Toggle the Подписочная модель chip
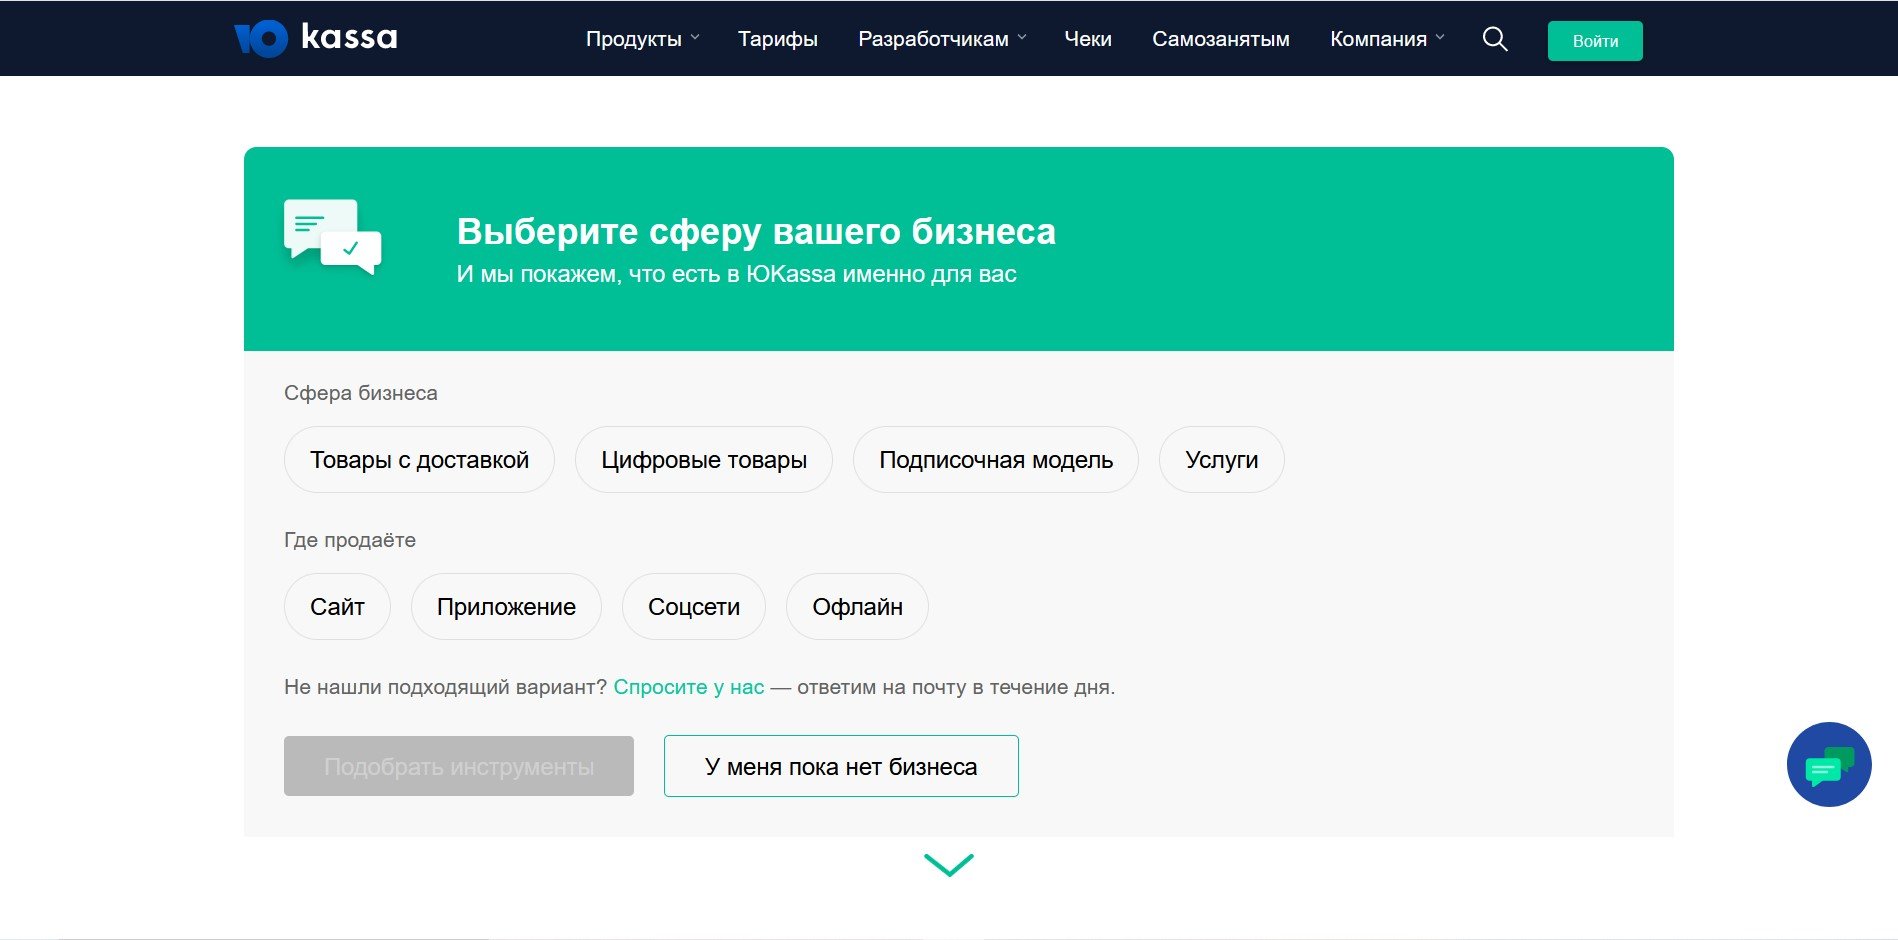Image resolution: width=1898 pixels, height=940 pixels. point(995,460)
